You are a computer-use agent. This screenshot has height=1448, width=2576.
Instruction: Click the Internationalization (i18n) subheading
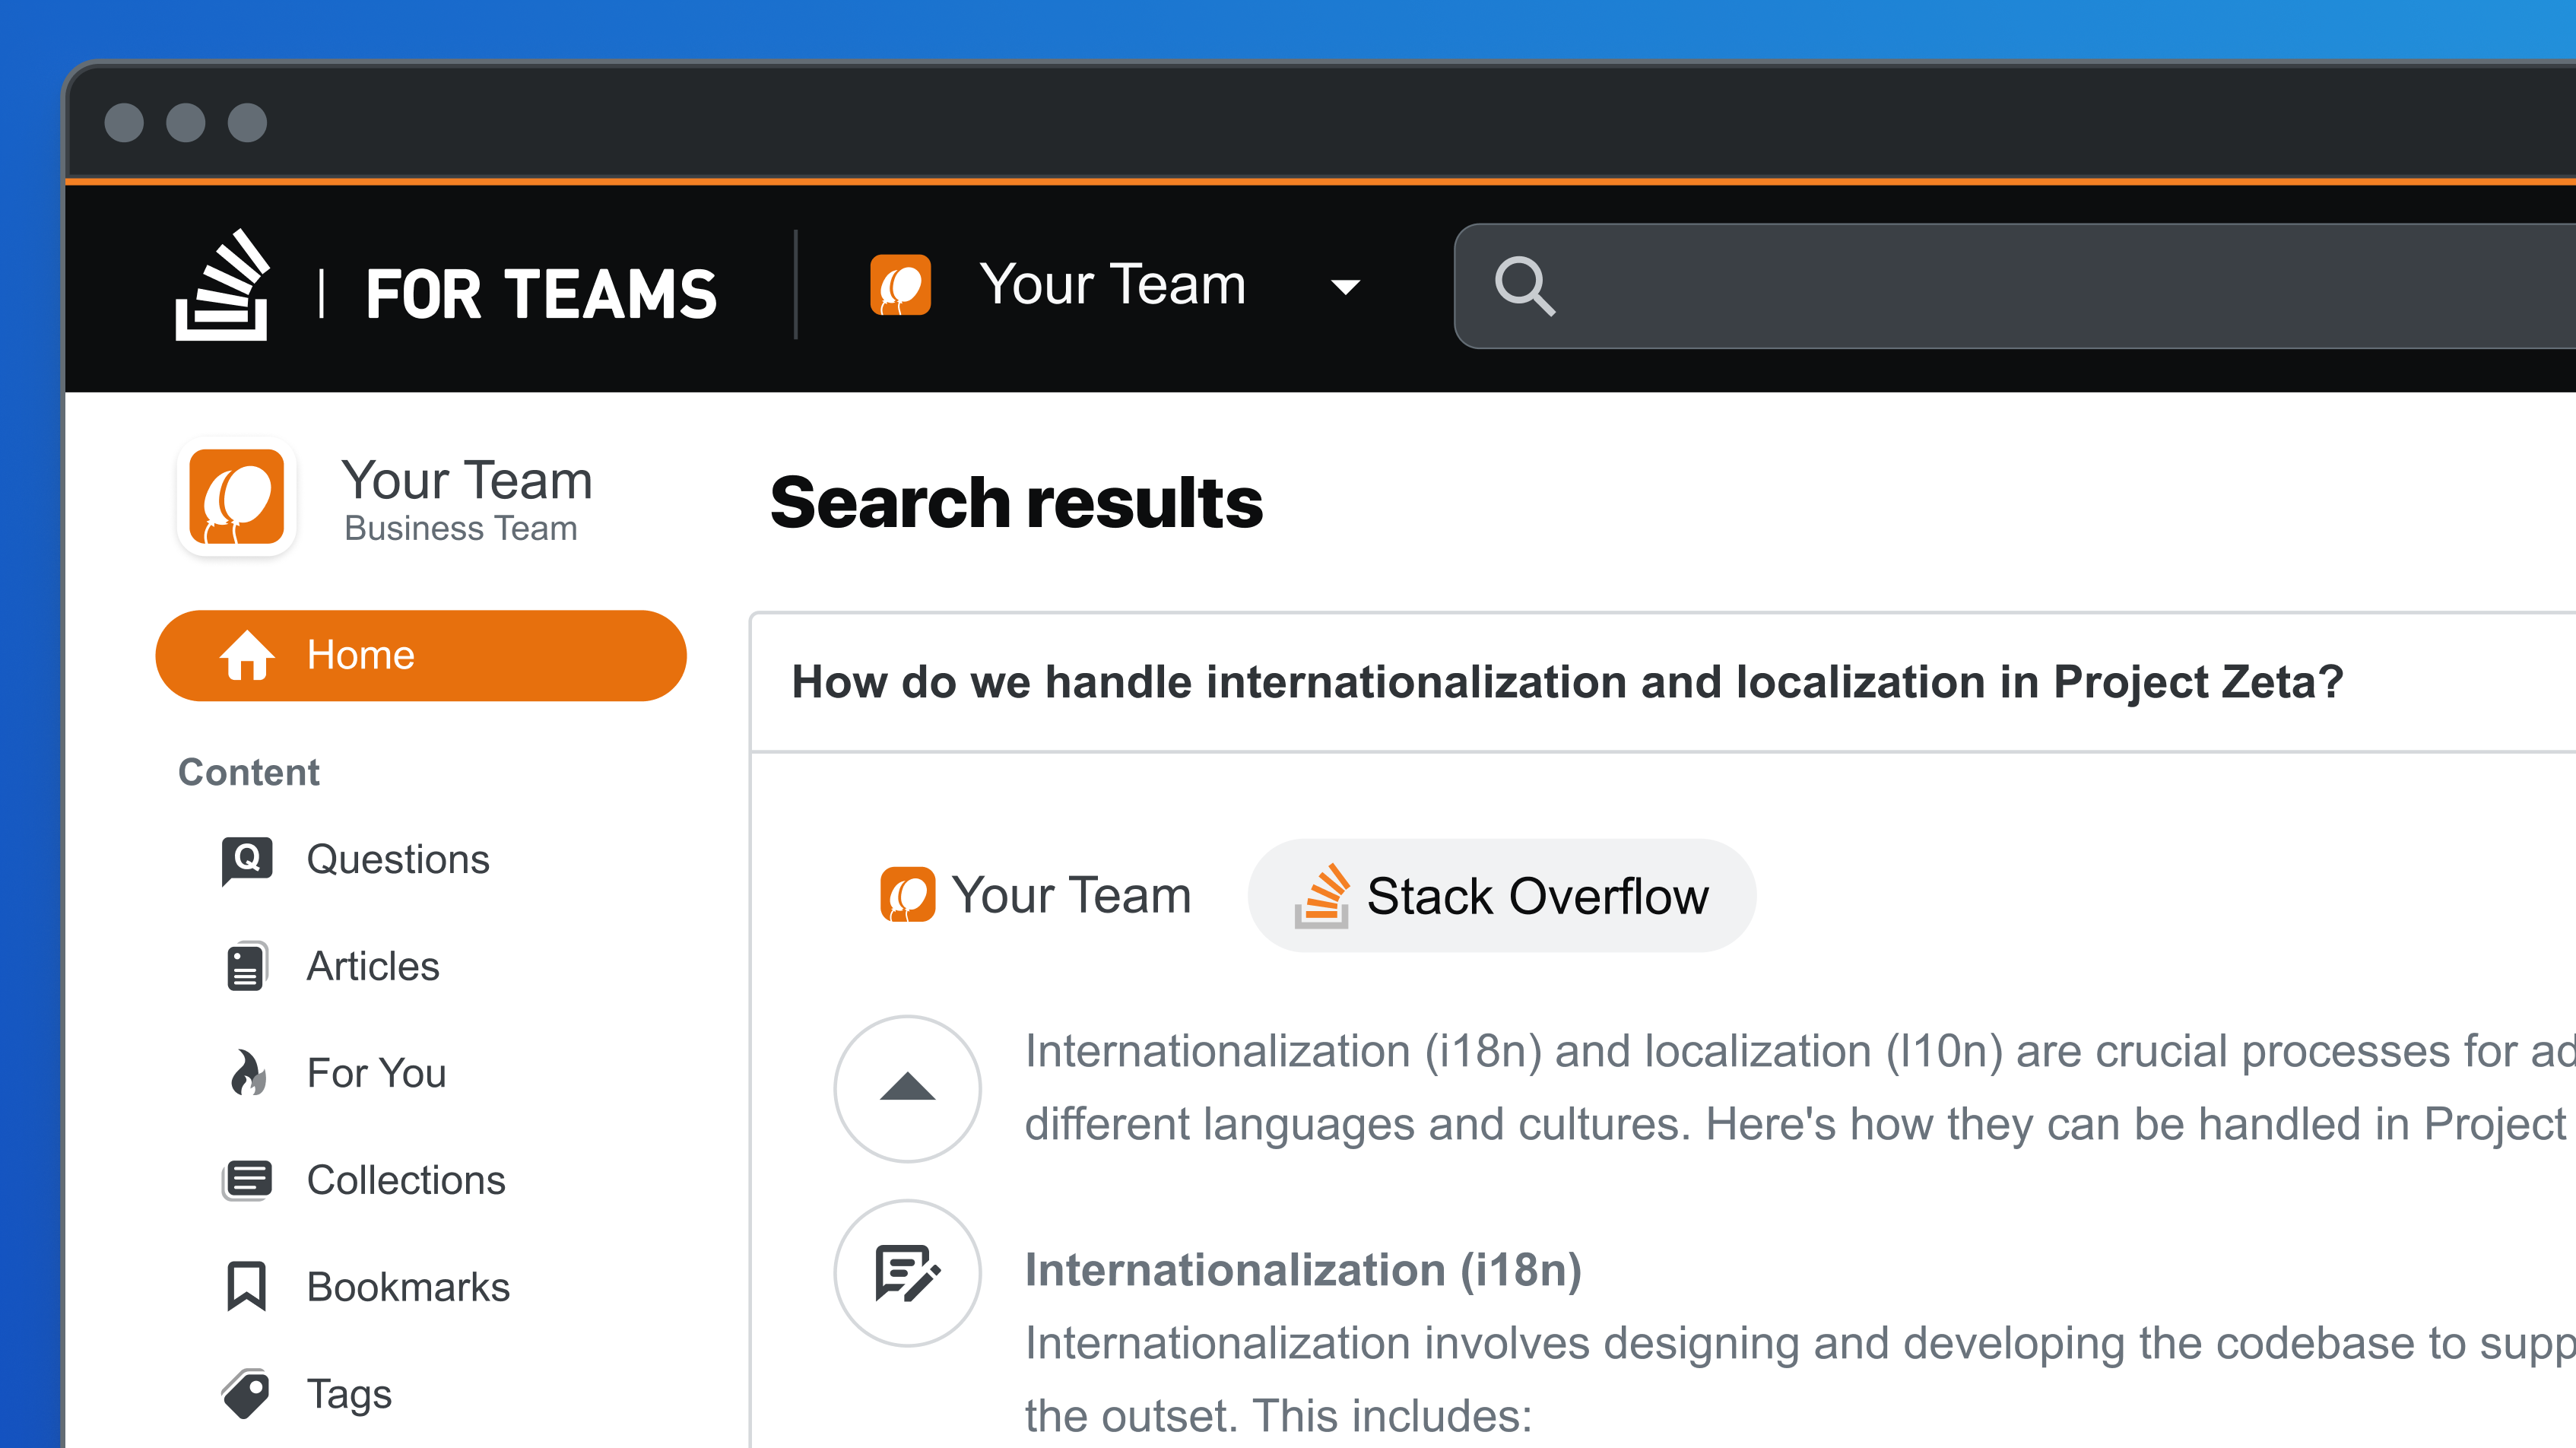point(1303,1270)
